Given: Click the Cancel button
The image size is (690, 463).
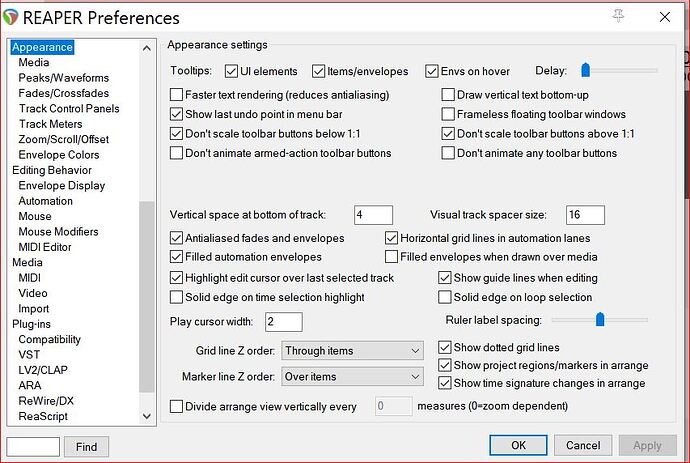Looking at the screenshot, I should coord(583,445).
